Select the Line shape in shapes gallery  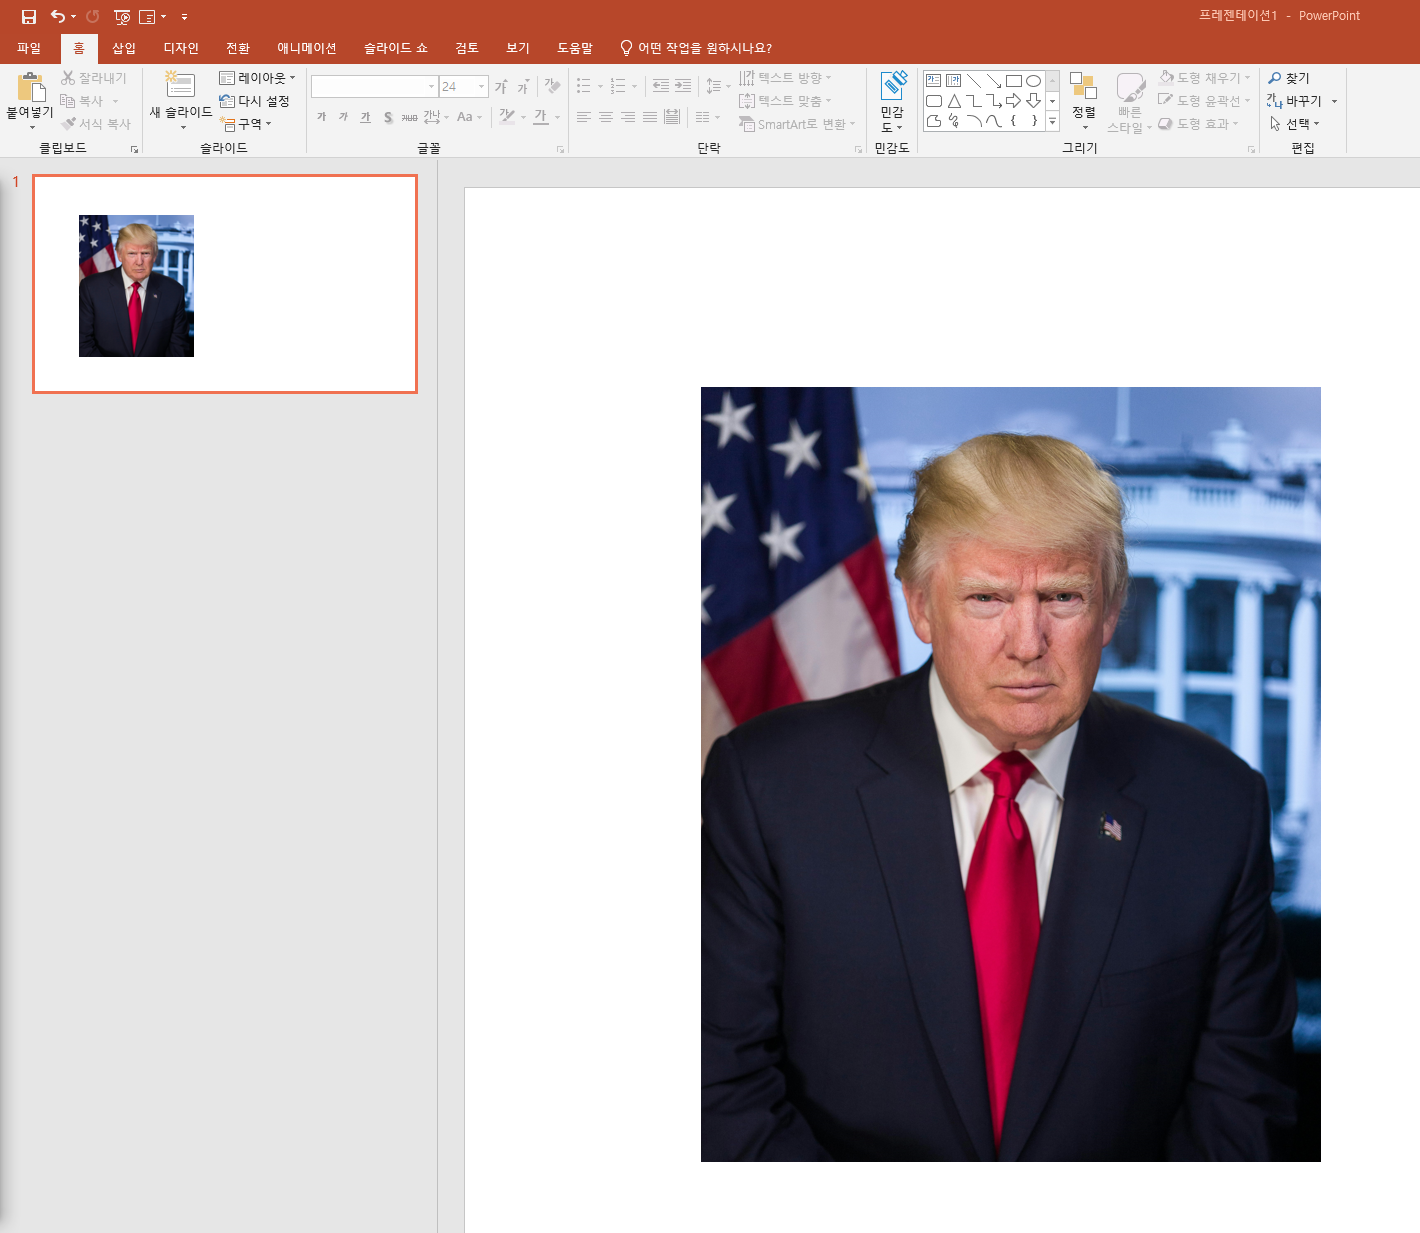(x=973, y=81)
